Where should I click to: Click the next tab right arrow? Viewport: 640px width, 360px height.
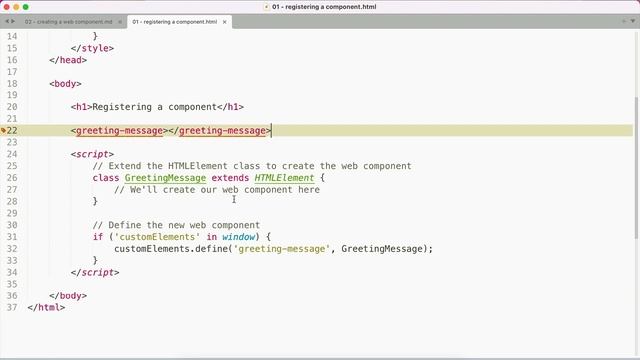tap(13, 21)
